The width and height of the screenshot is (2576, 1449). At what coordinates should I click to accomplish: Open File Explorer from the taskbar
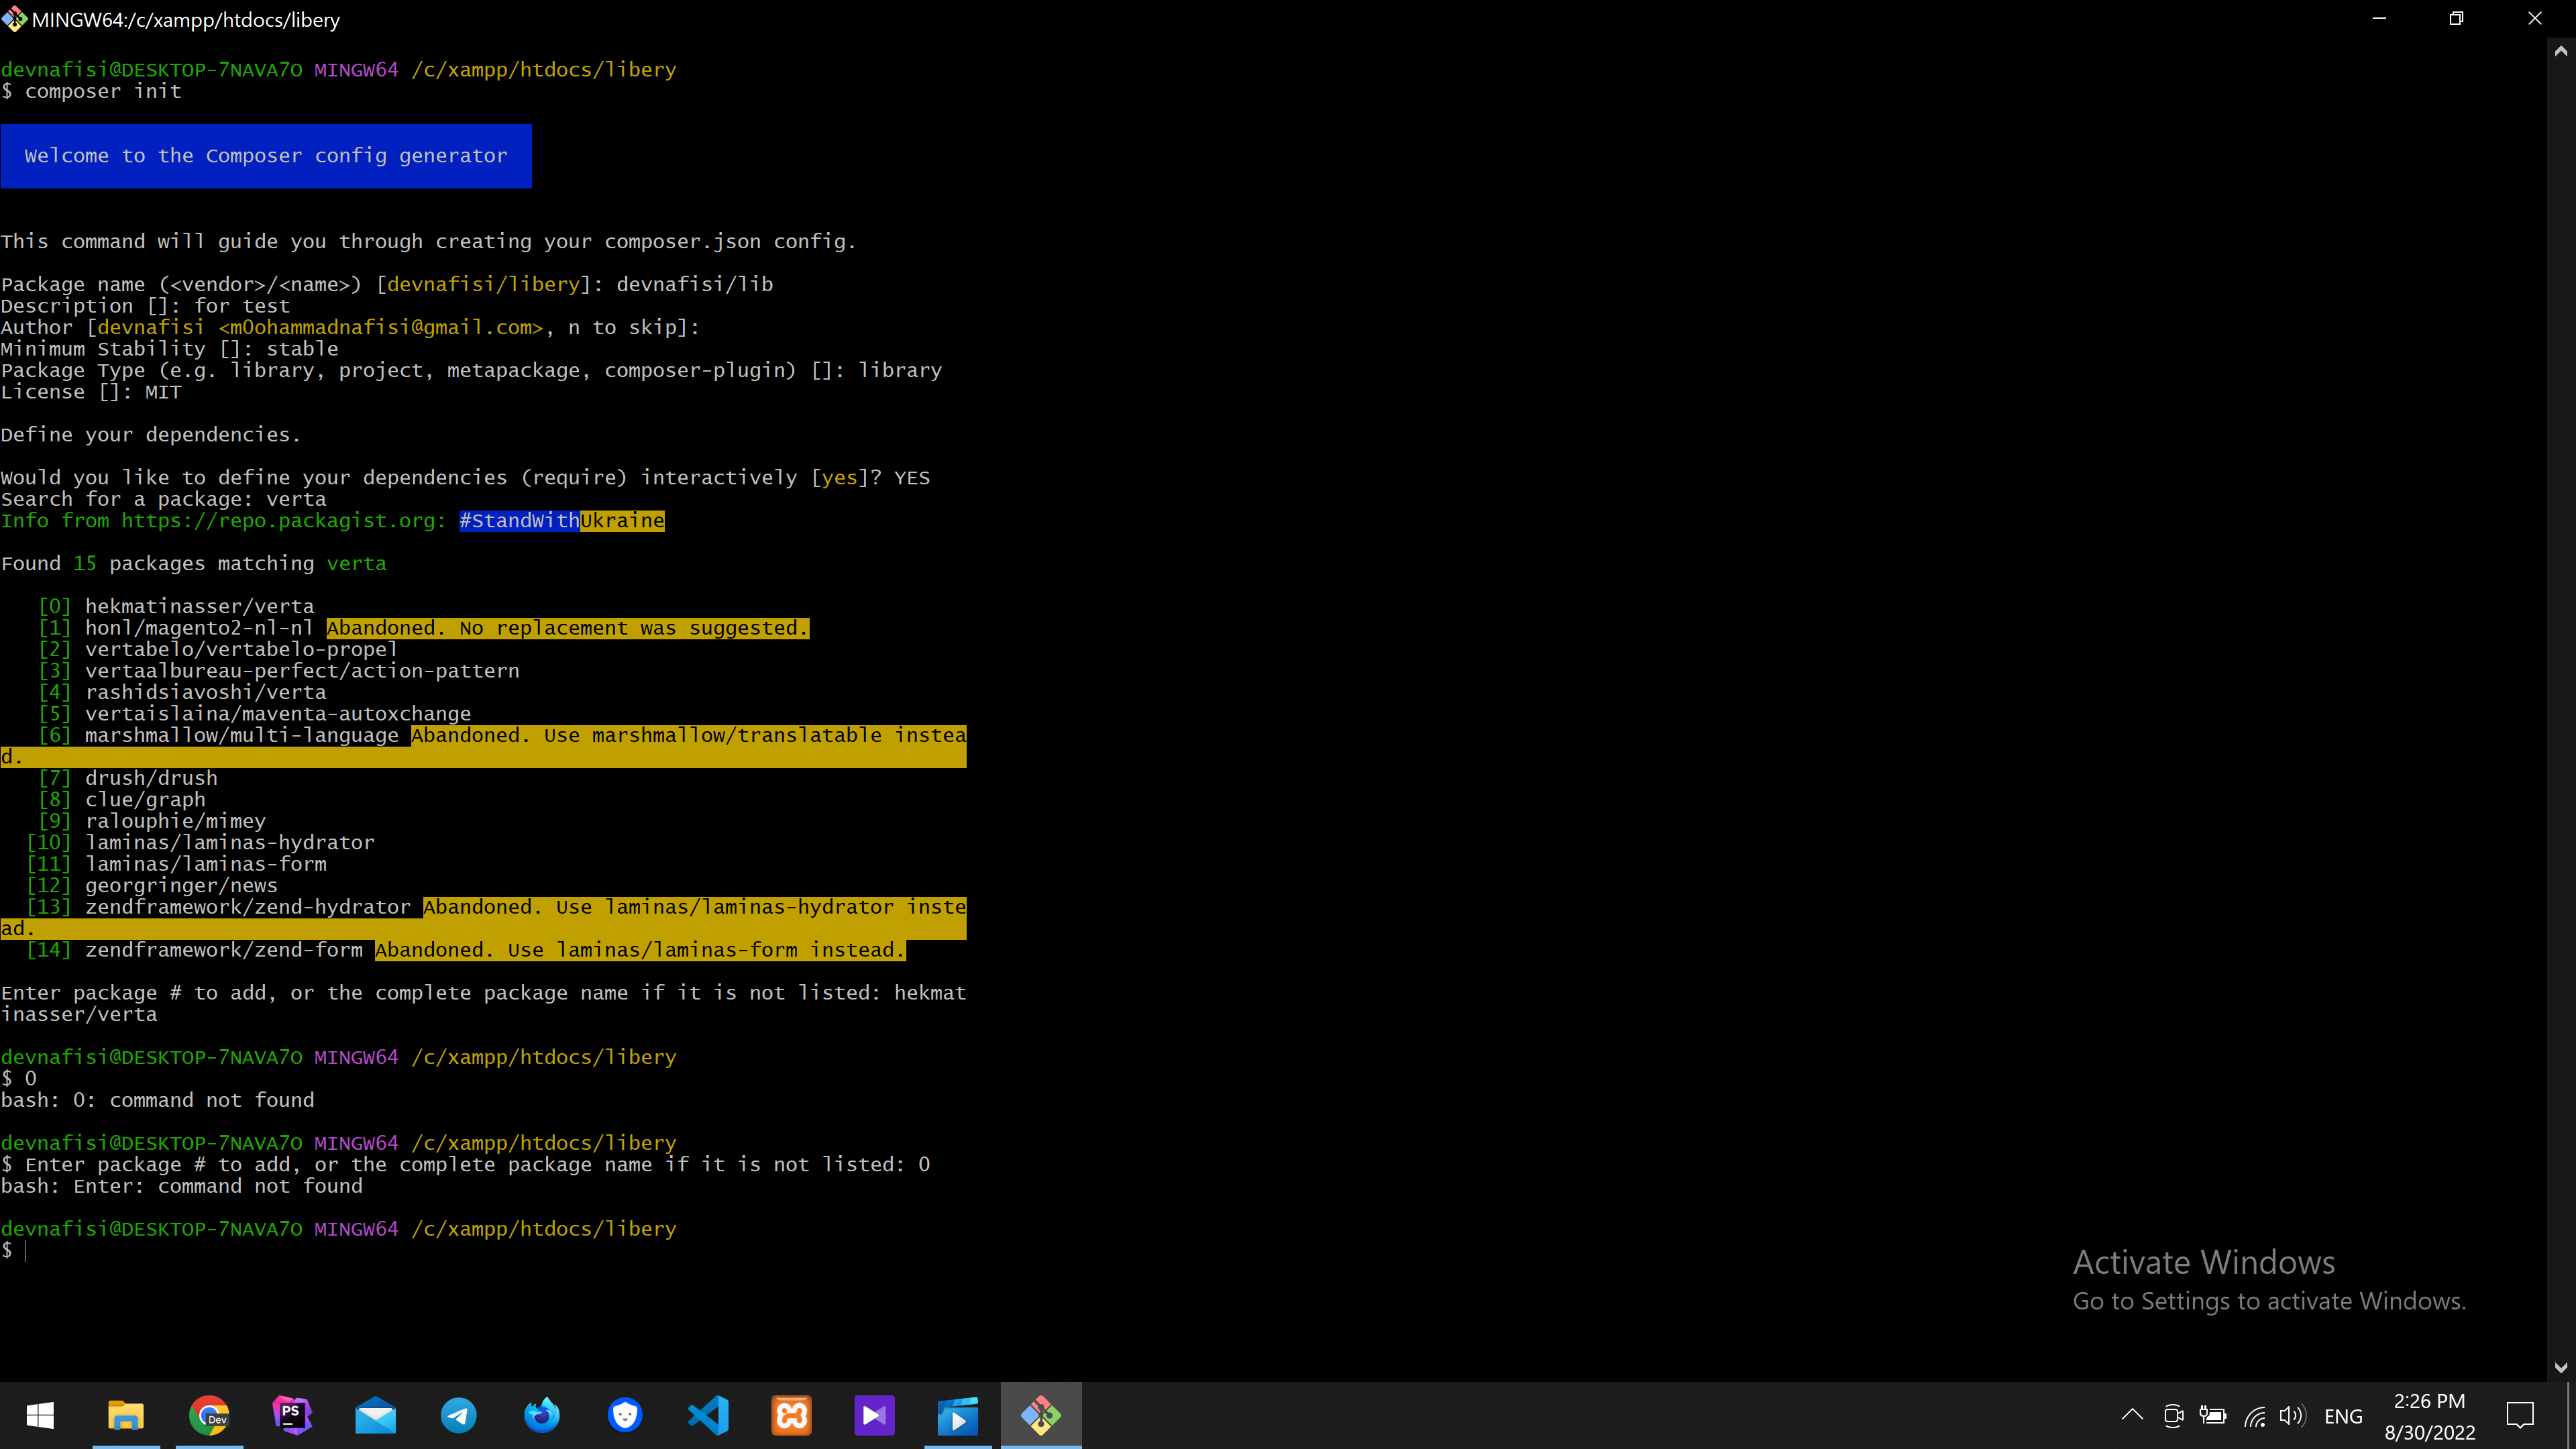[x=126, y=1415]
